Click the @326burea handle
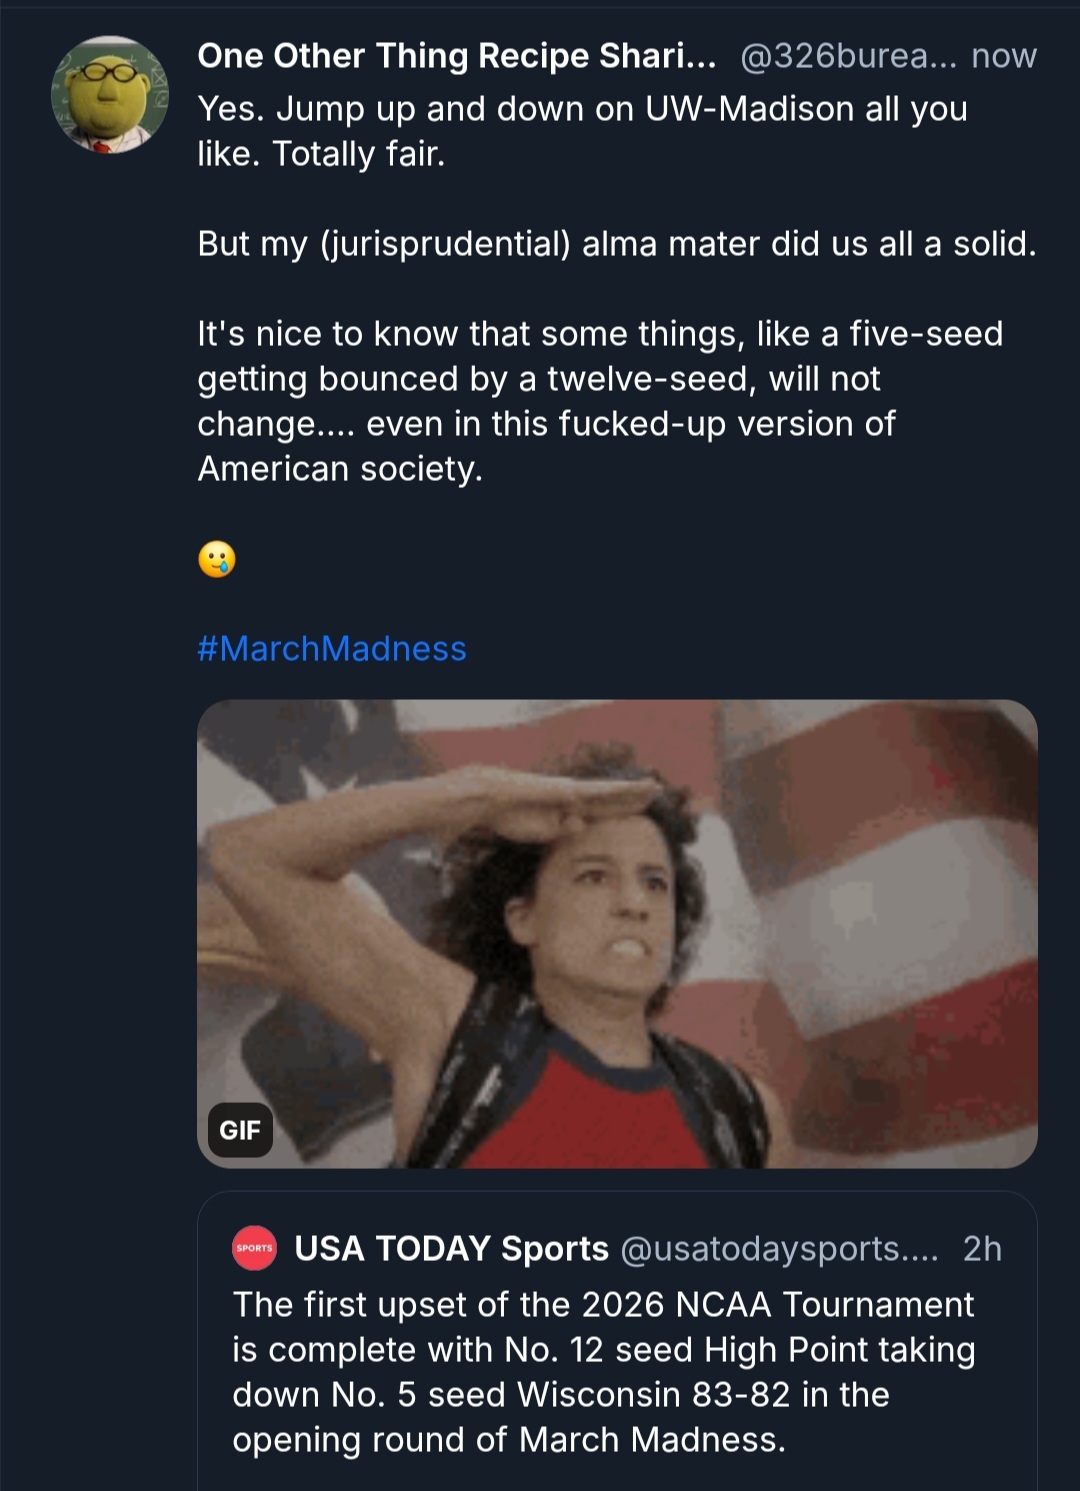Image resolution: width=1080 pixels, height=1491 pixels. [x=848, y=56]
